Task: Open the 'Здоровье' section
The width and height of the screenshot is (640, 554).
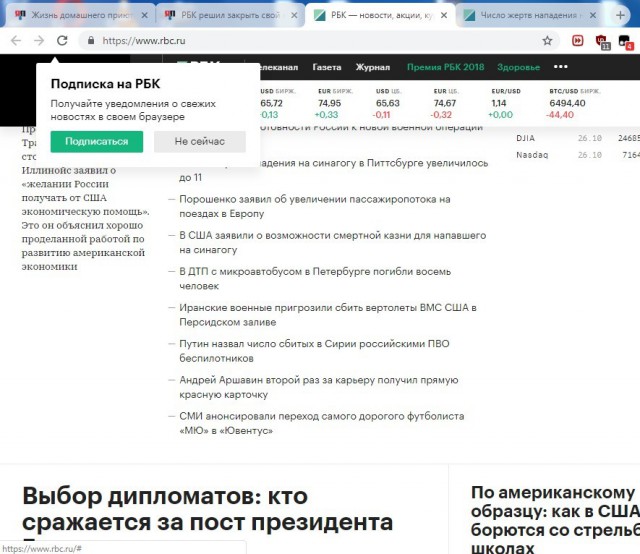Action: [x=518, y=67]
